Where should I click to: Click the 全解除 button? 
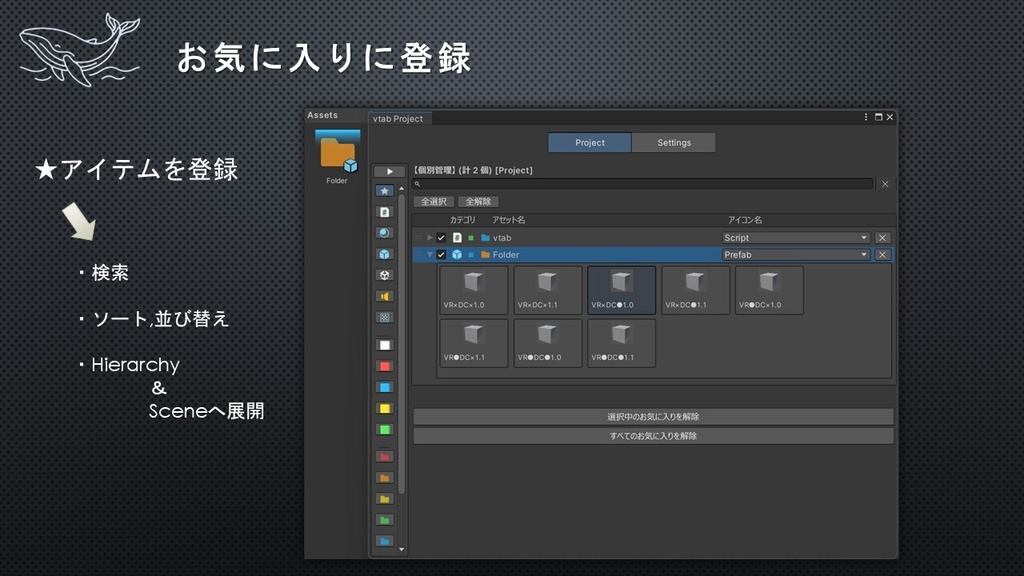click(479, 202)
